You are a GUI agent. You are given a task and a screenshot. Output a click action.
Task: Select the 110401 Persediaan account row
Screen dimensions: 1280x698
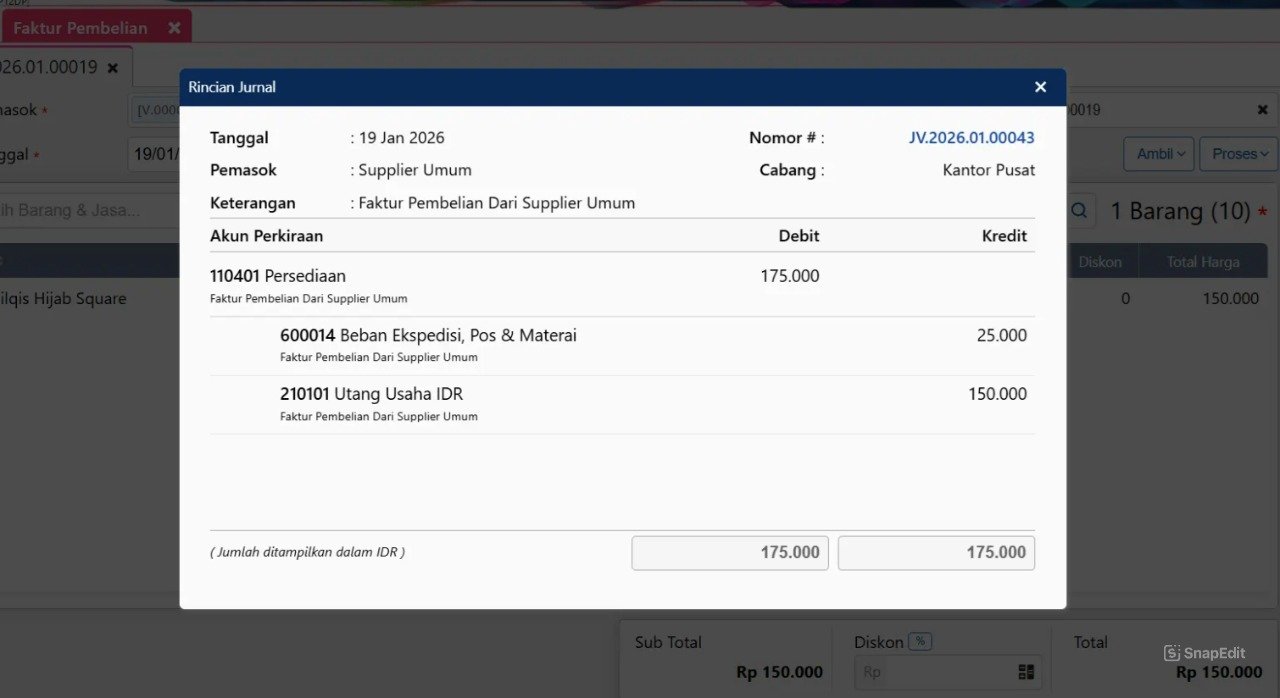(x=622, y=285)
